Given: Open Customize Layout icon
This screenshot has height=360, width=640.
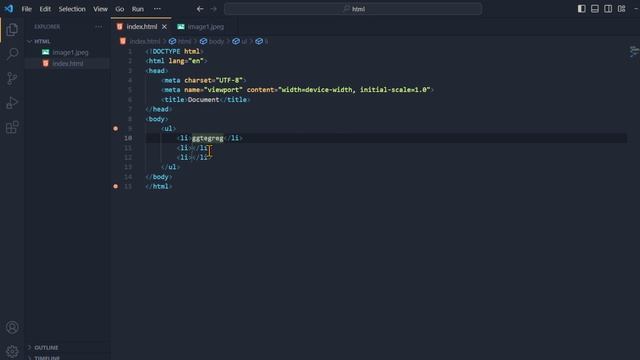Looking at the screenshot, I should 621,9.
